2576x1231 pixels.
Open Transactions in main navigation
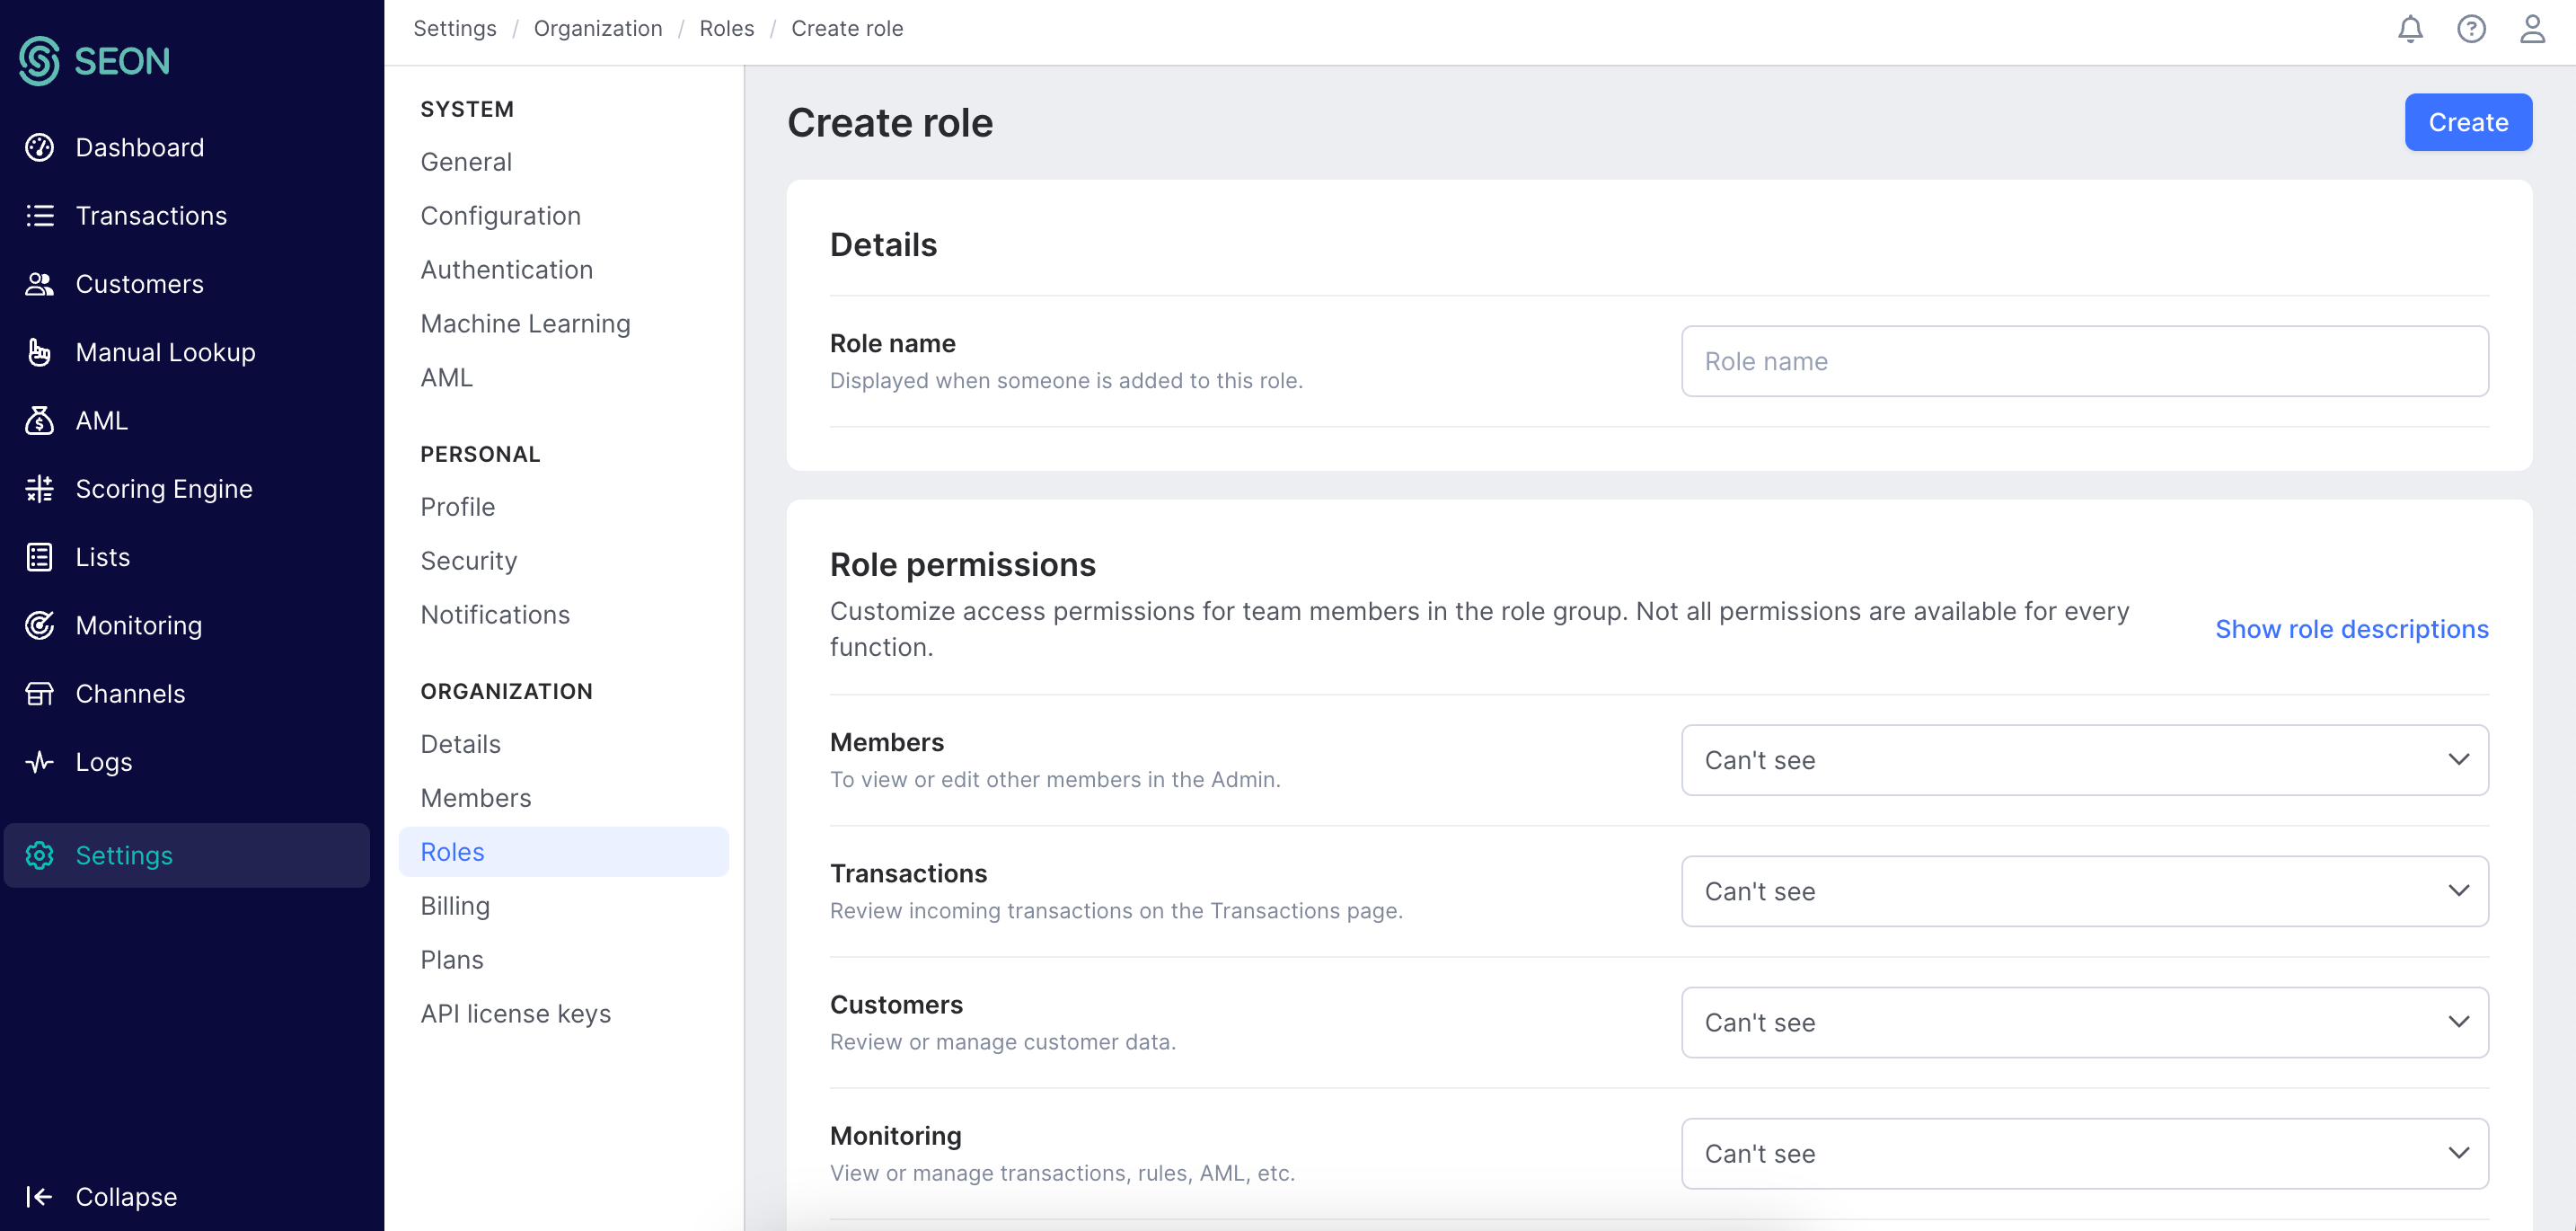(152, 216)
